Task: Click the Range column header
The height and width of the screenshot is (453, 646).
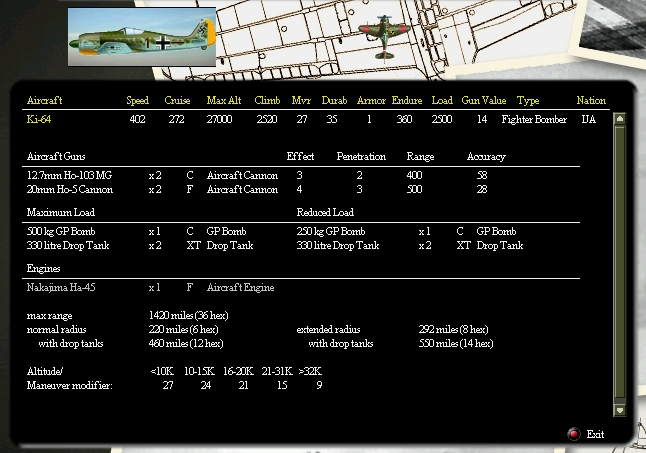Action: click(x=420, y=157)
